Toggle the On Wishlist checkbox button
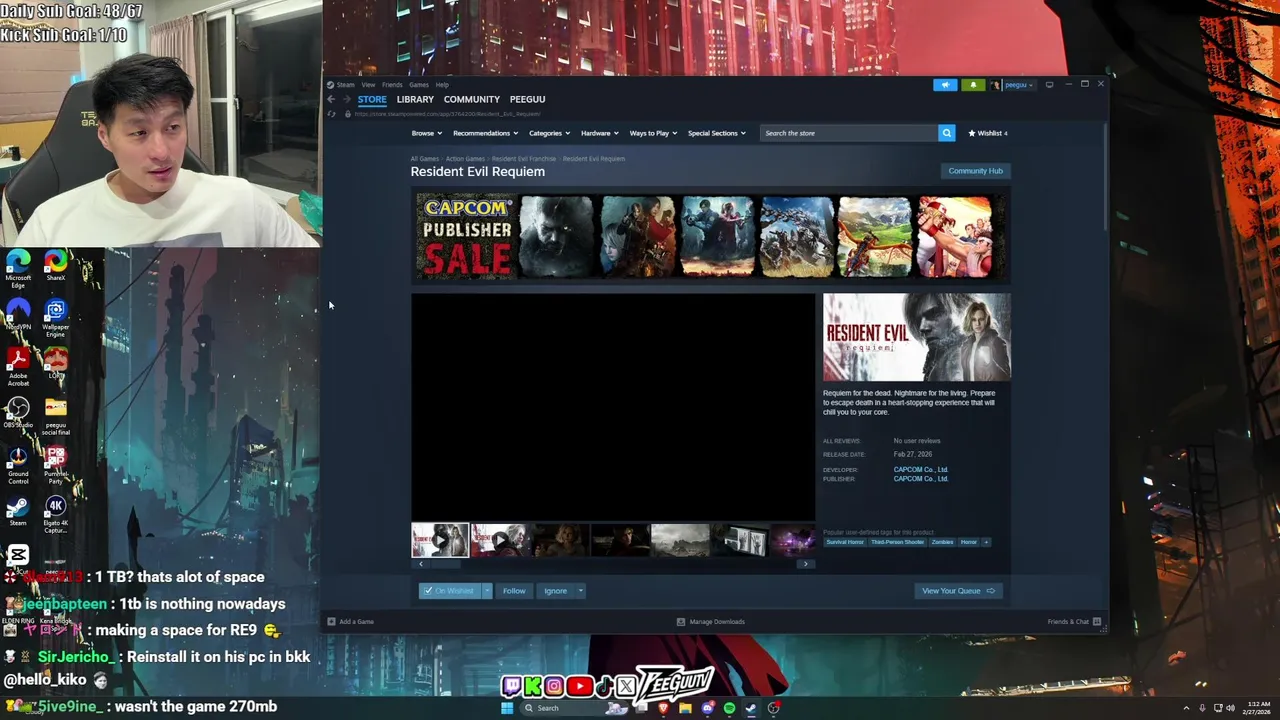This screenshot has height=720, width=1280. [x=449, y=591]
